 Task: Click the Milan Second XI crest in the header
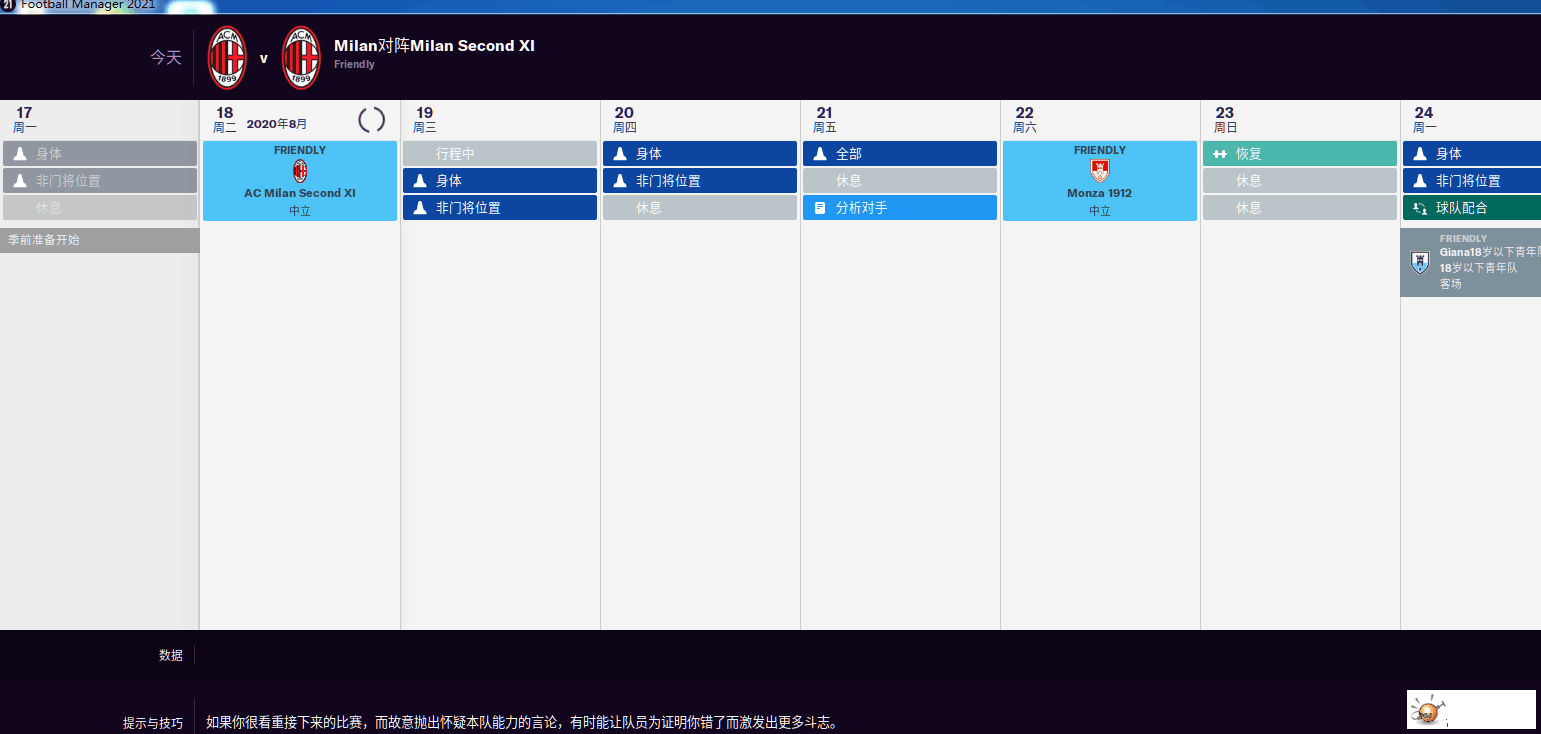[301, 58]
